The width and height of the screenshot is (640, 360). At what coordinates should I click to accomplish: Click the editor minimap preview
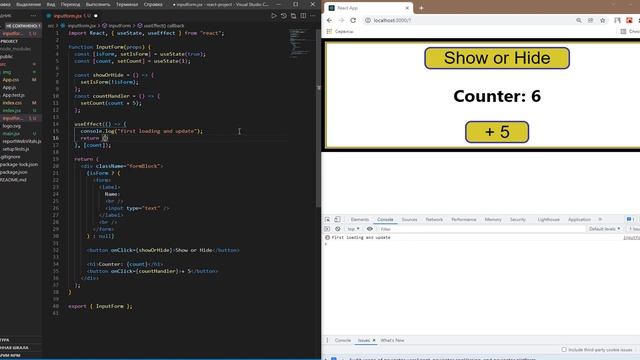[x=301, y=43]
